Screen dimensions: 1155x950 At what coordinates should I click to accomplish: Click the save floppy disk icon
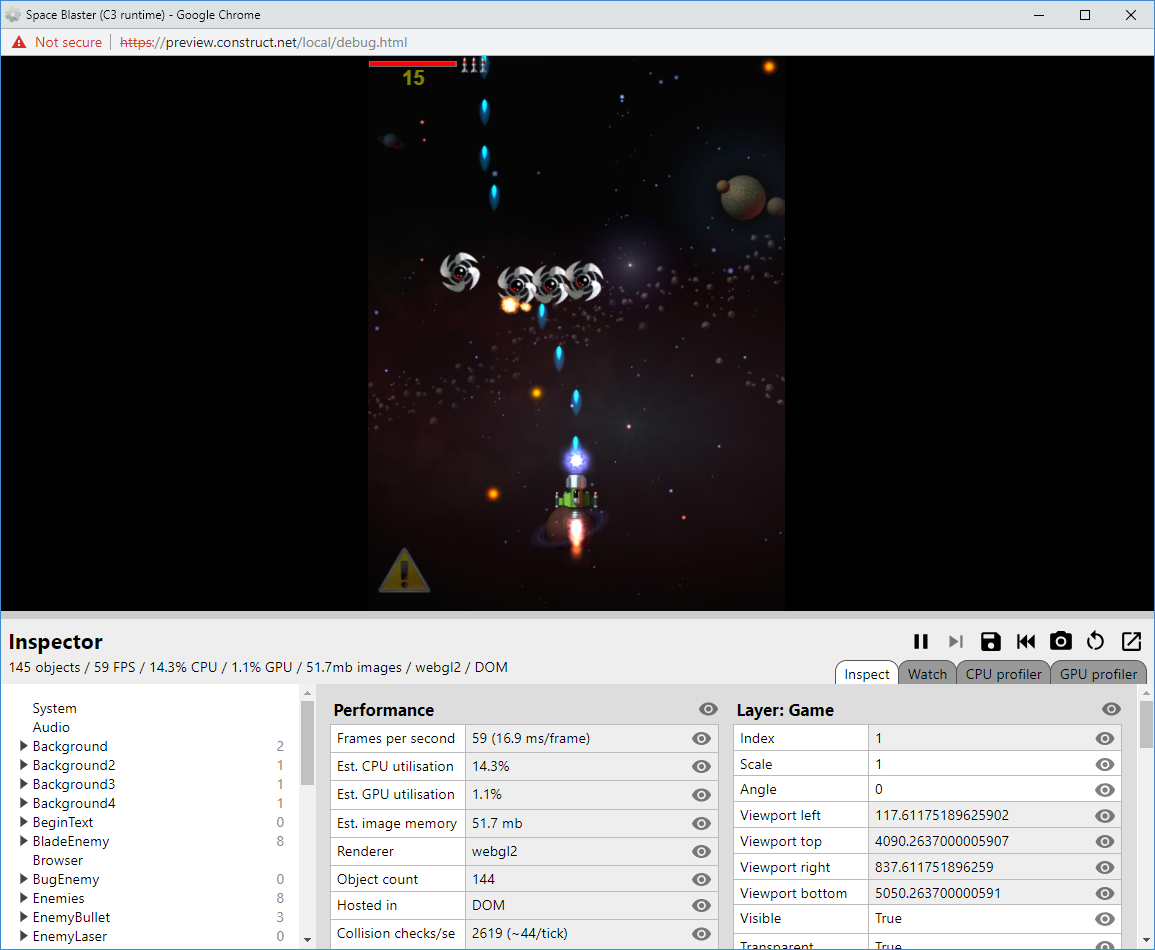tap(990, 642)
